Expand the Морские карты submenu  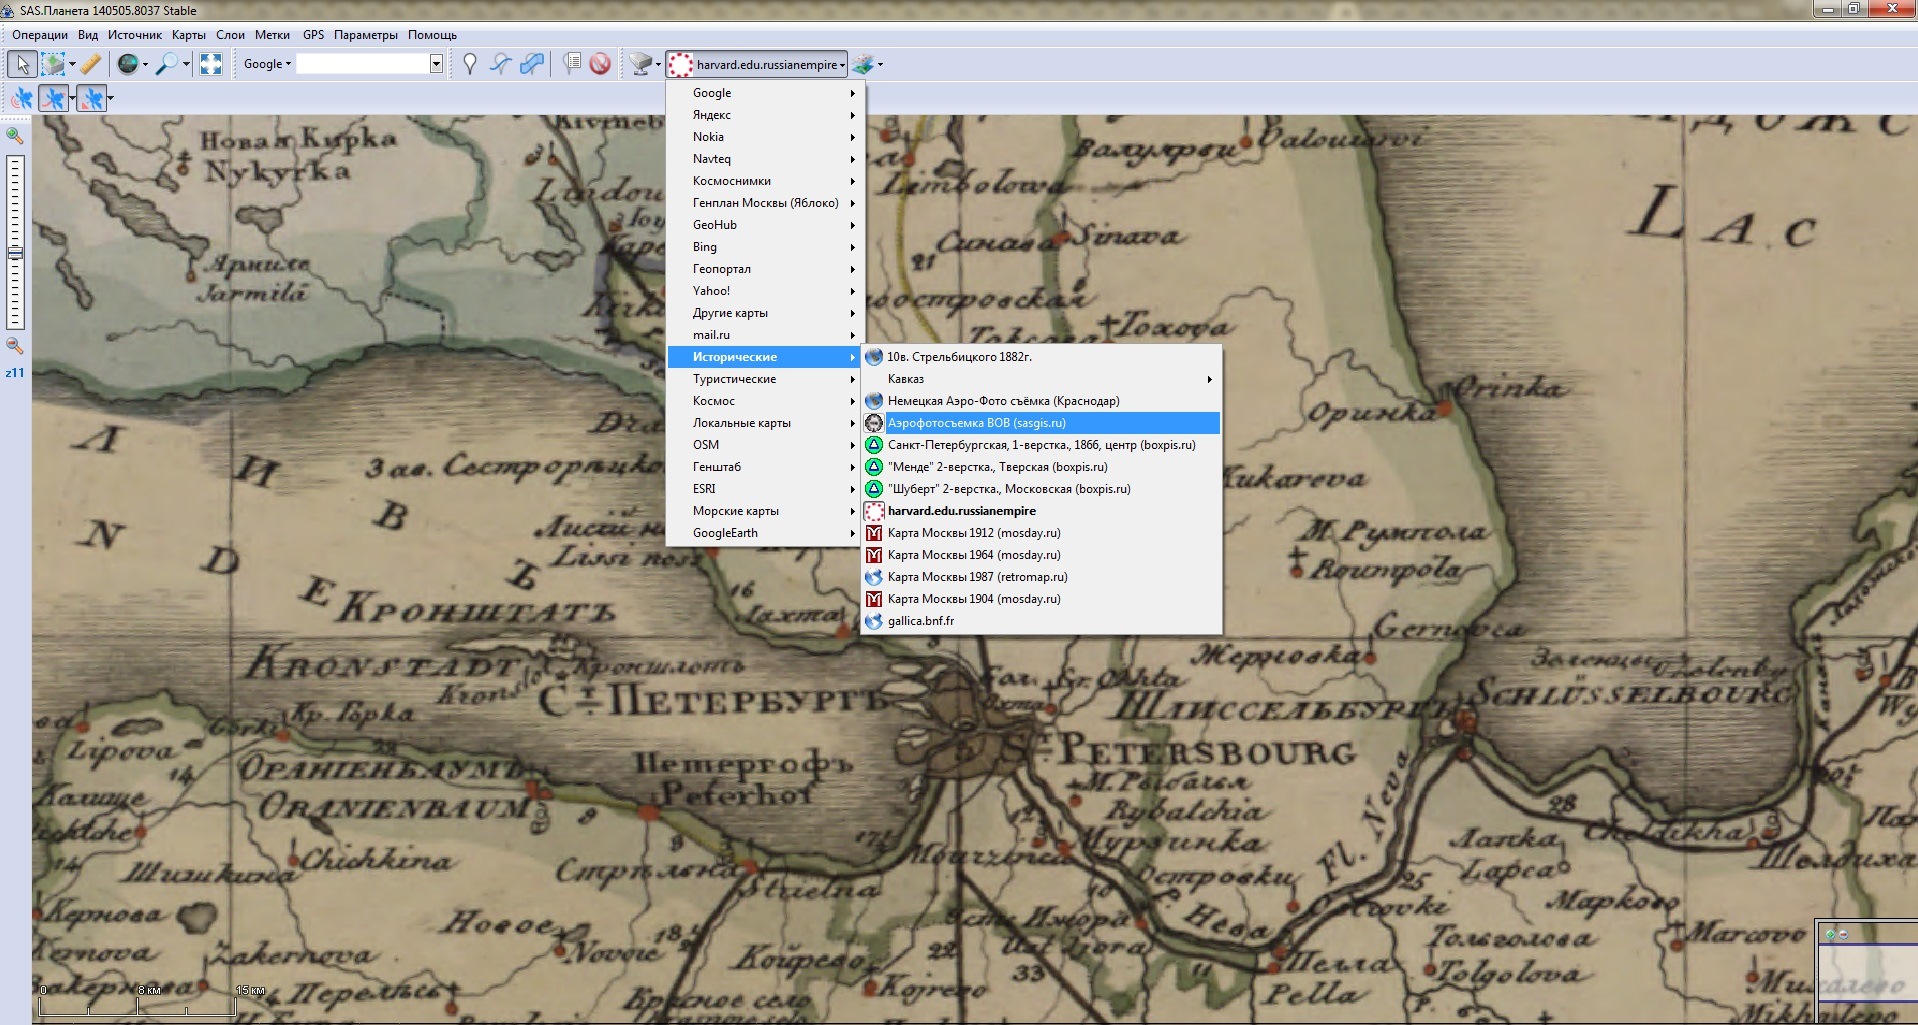(765, 511)
